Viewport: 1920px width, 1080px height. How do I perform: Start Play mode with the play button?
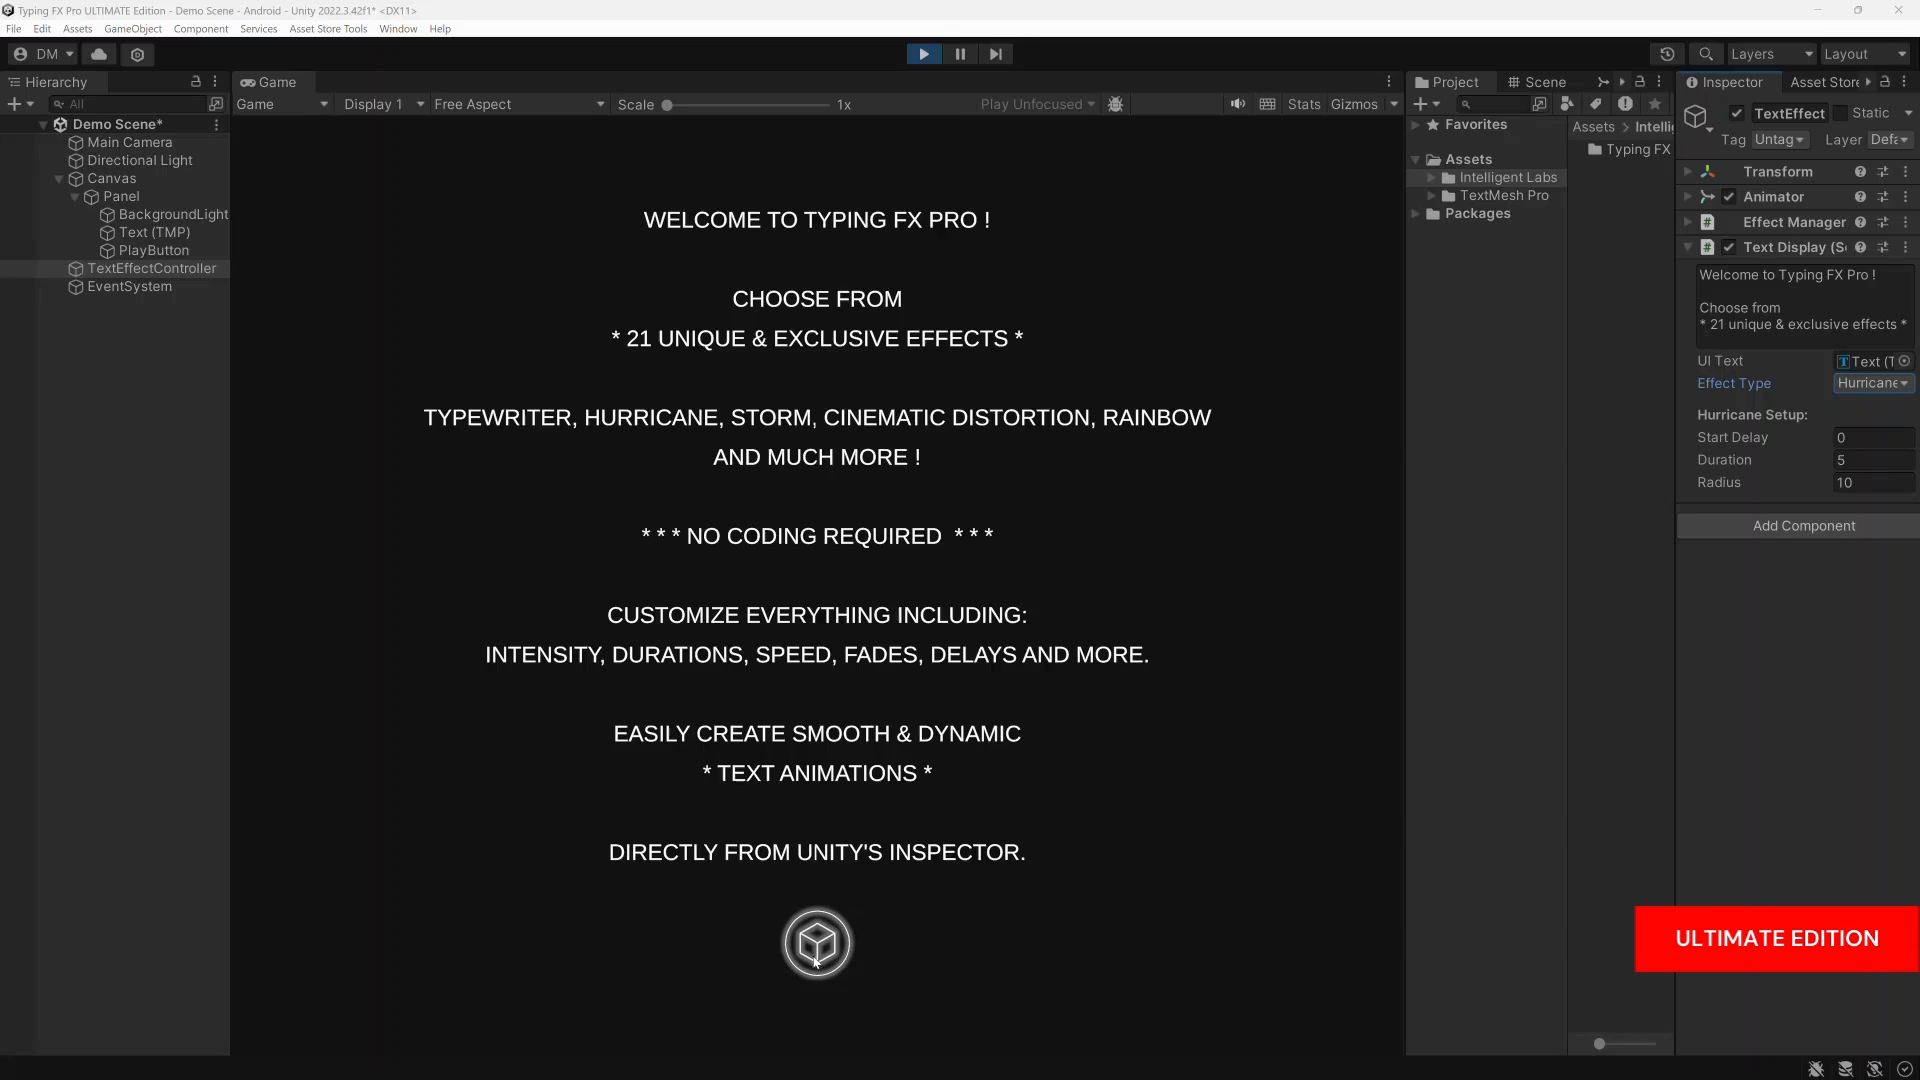923,54
